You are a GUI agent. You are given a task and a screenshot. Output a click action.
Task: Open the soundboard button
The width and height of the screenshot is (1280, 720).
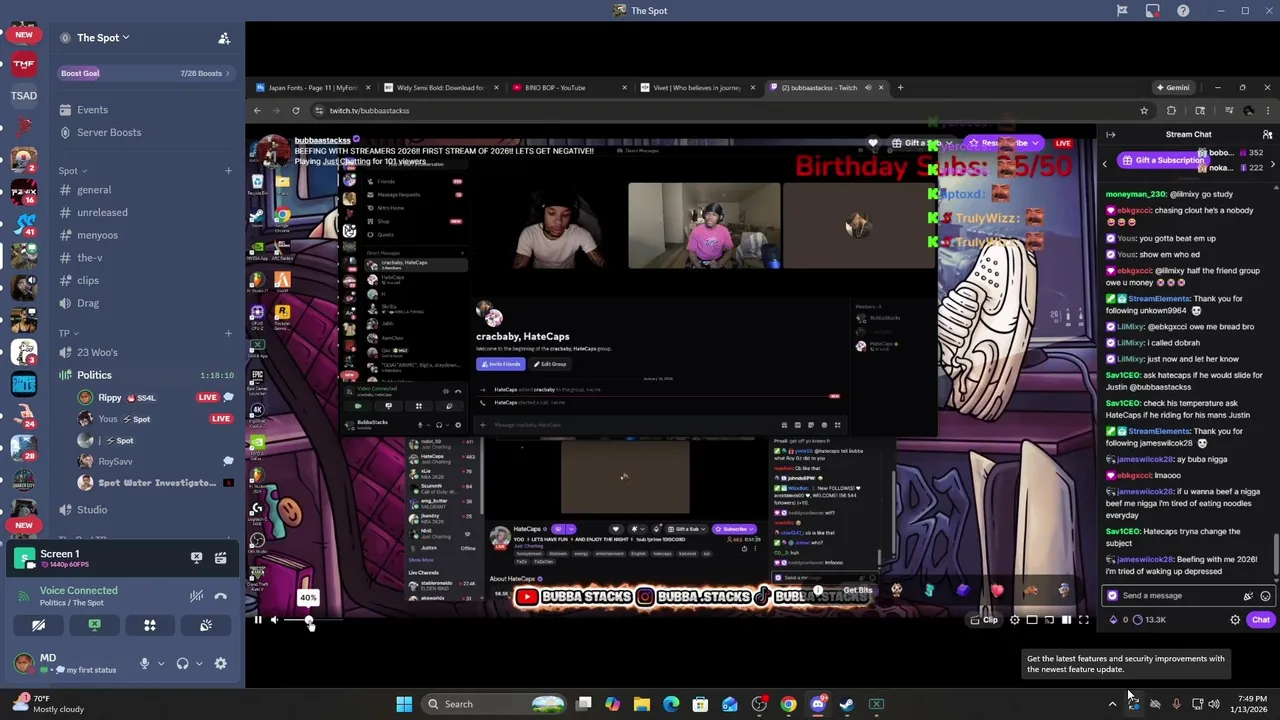click(206, 625)
